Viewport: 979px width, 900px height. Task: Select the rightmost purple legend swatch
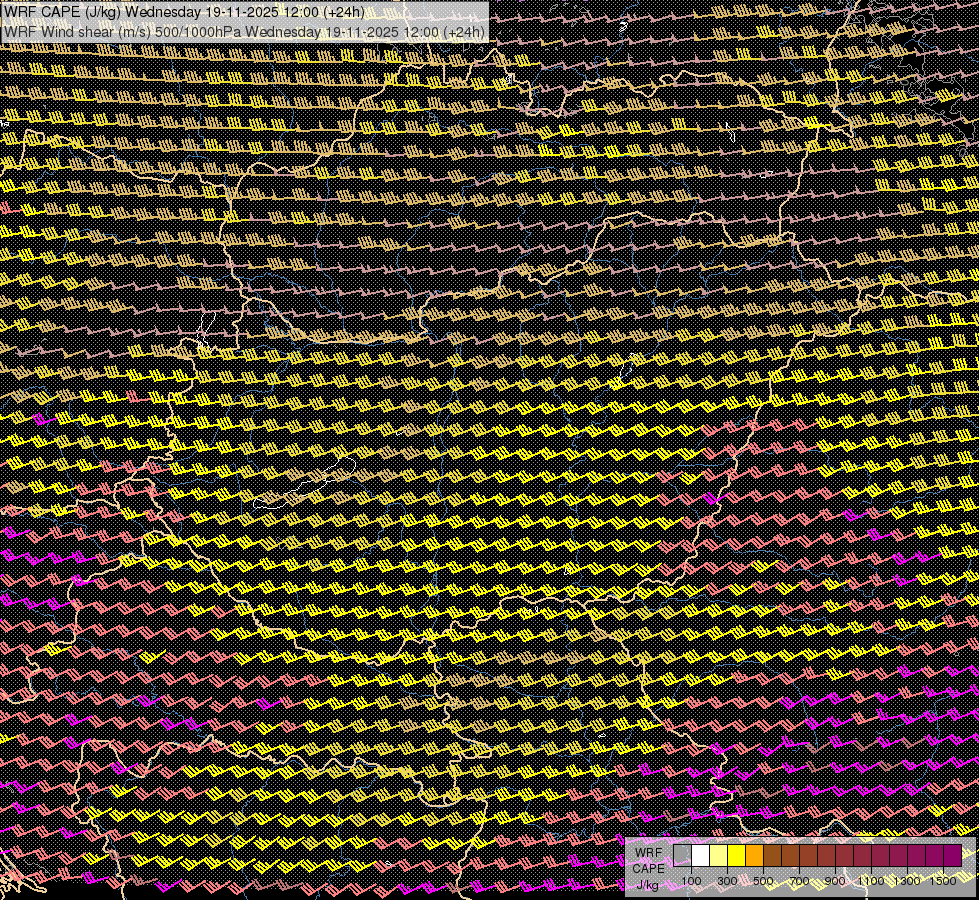[952, 856]
